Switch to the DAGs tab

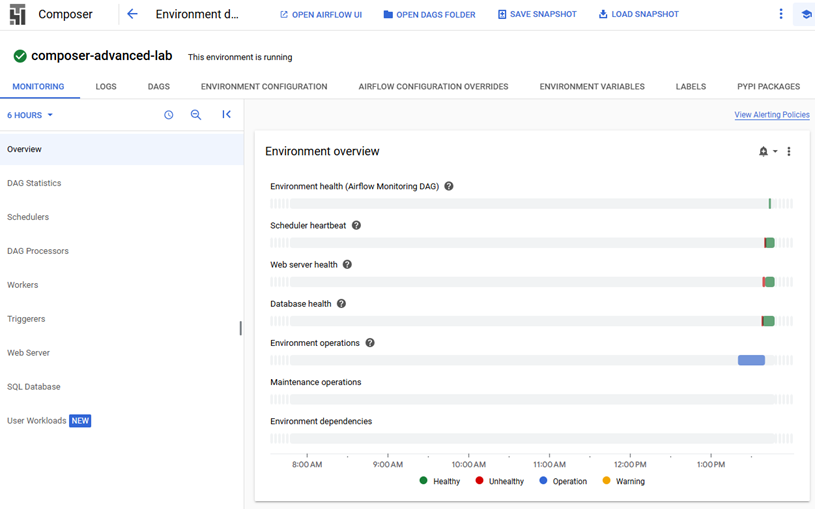click(x=159, y=86)
